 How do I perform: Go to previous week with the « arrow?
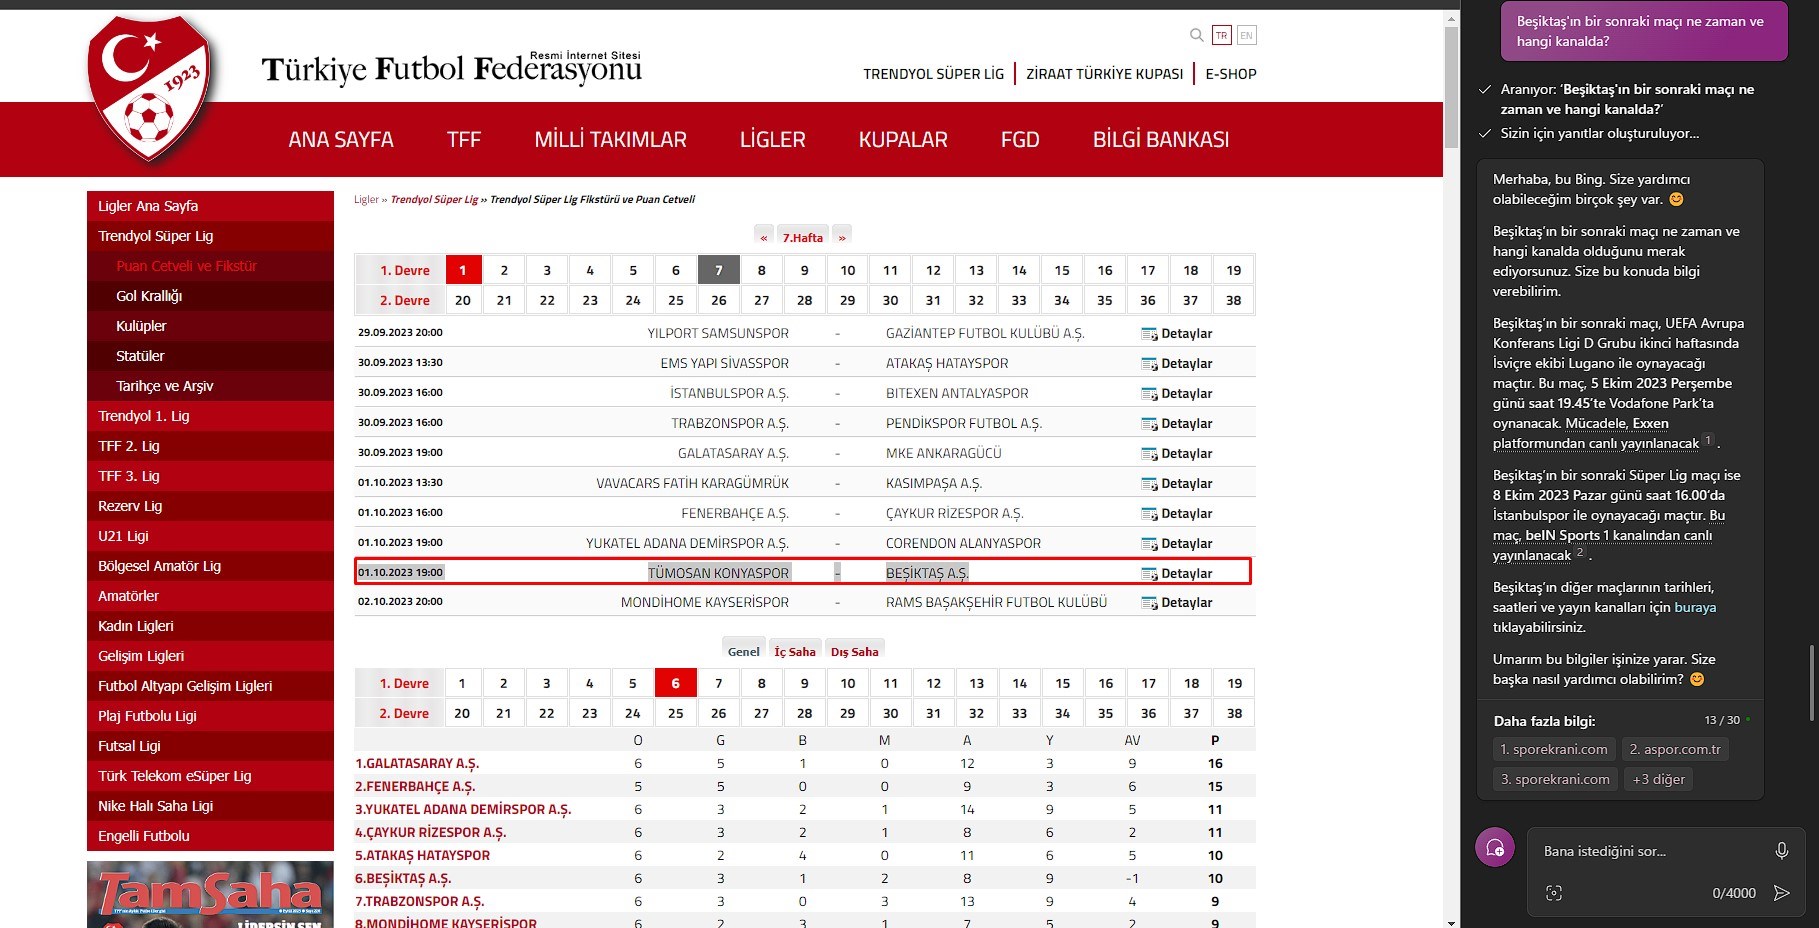(764, 237)
